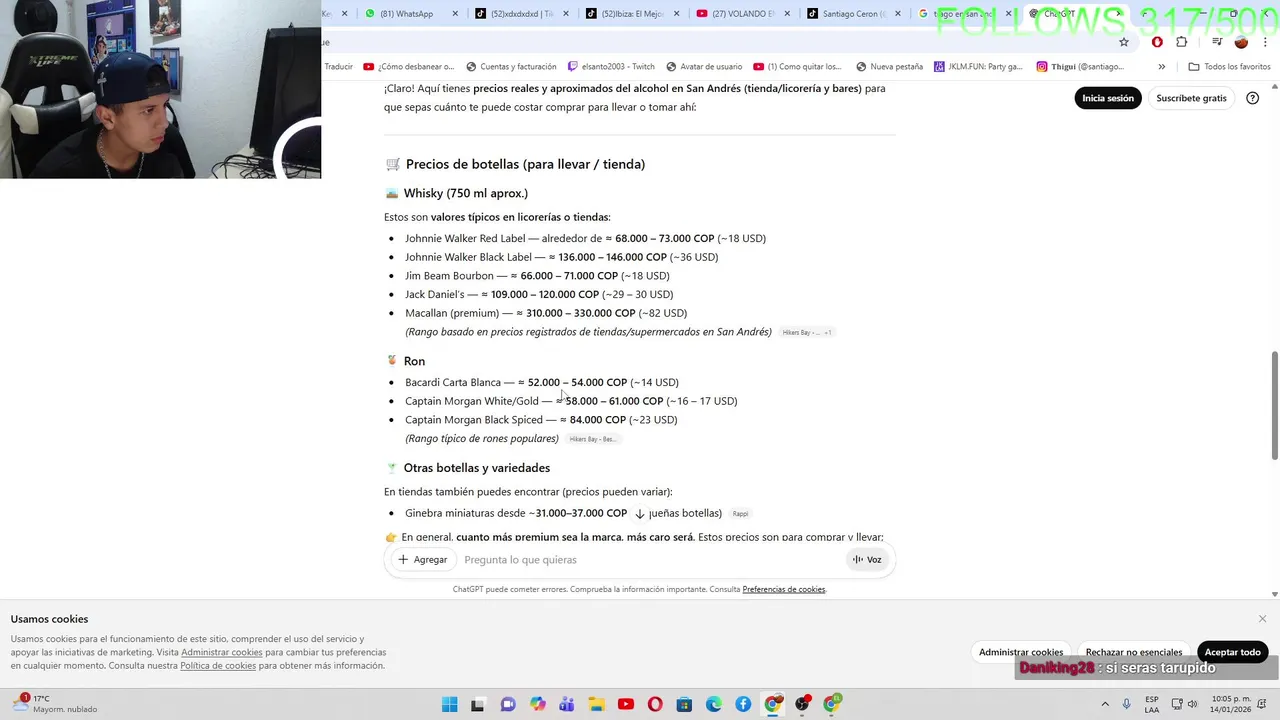Open the Thigui Instagram bookmark
1280x720 pixels.
point(1080,67)
